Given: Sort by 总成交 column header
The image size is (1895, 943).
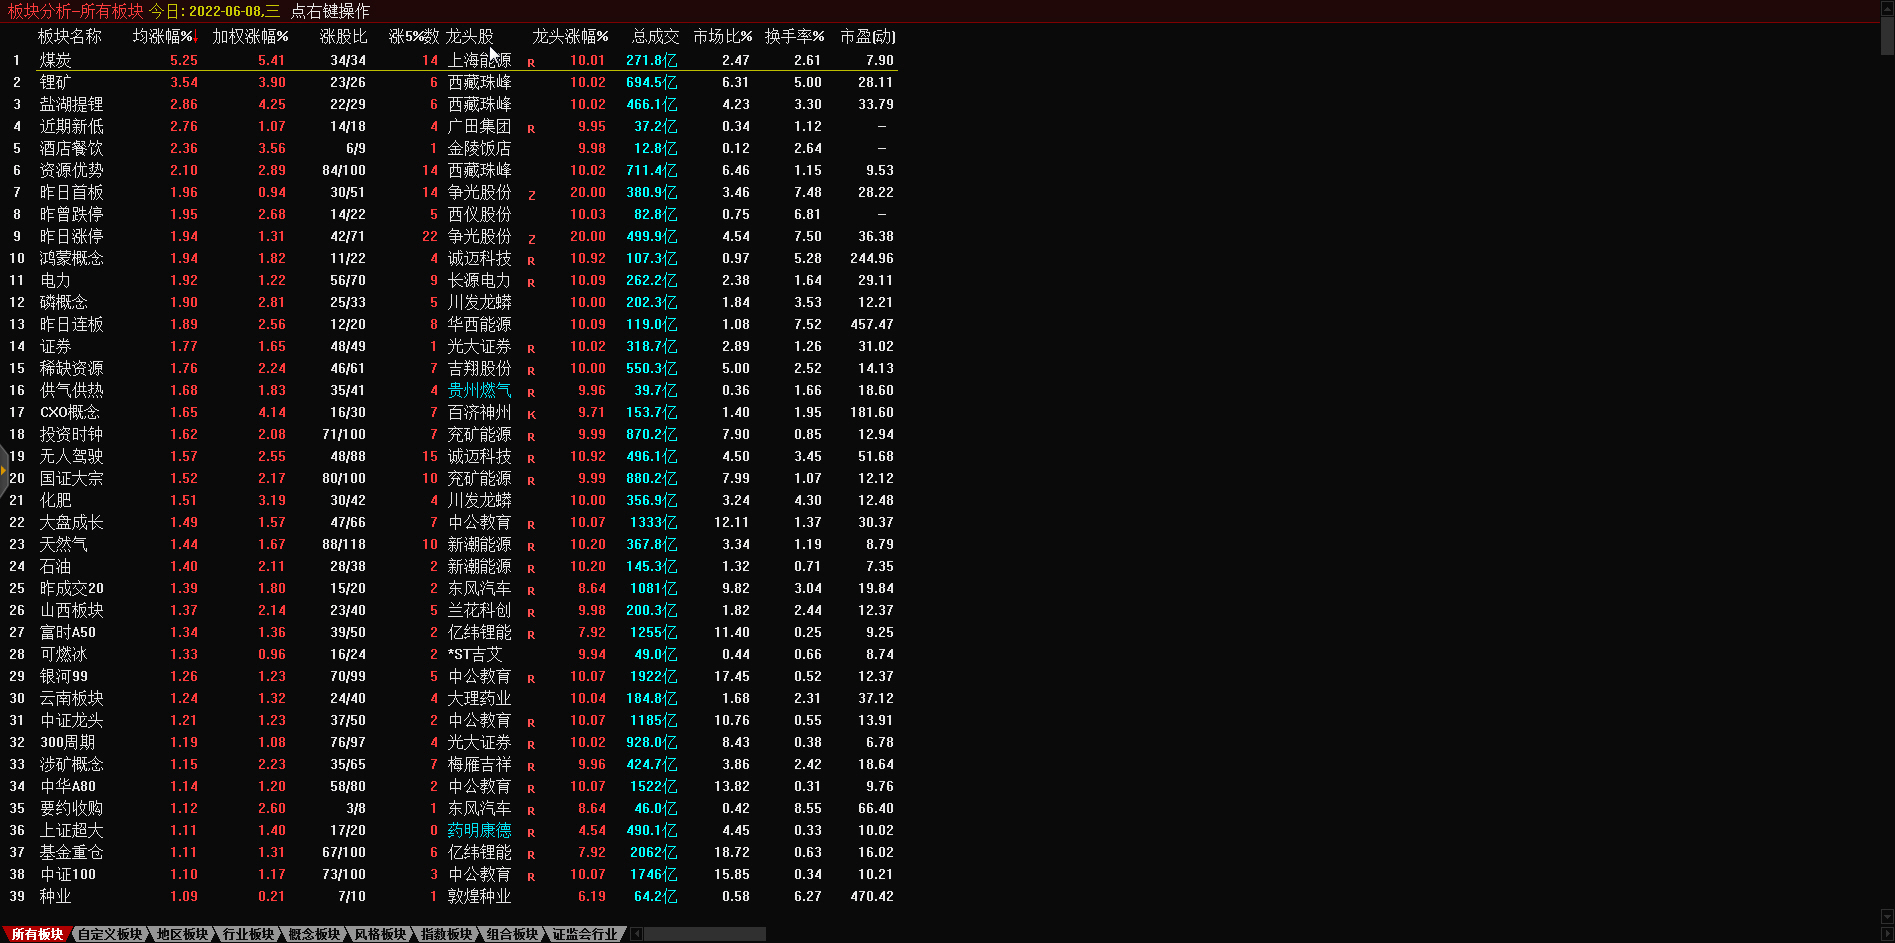Looking at the screenshot, I should (655, 36).
